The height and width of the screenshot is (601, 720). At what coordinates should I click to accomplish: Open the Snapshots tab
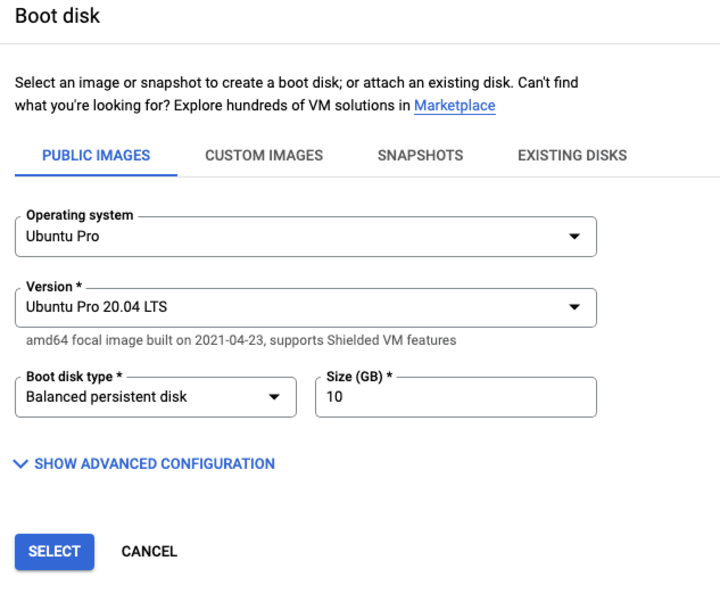[420, 155]
